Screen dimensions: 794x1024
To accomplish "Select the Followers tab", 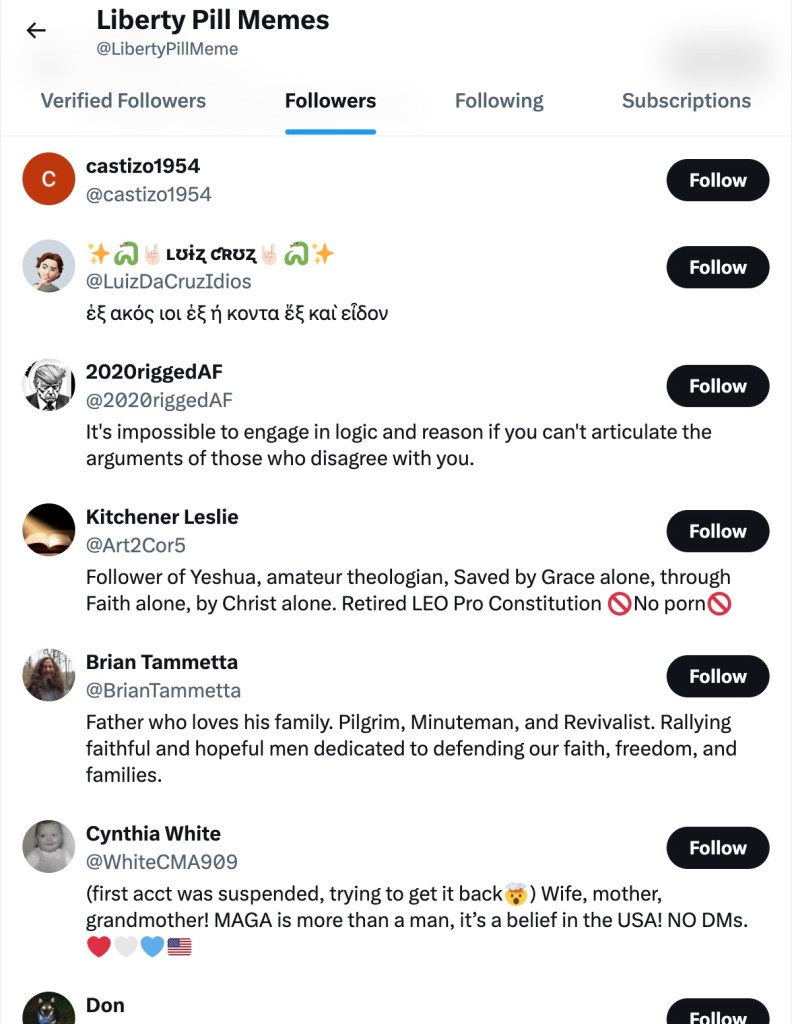I will [x=330, y=101].
